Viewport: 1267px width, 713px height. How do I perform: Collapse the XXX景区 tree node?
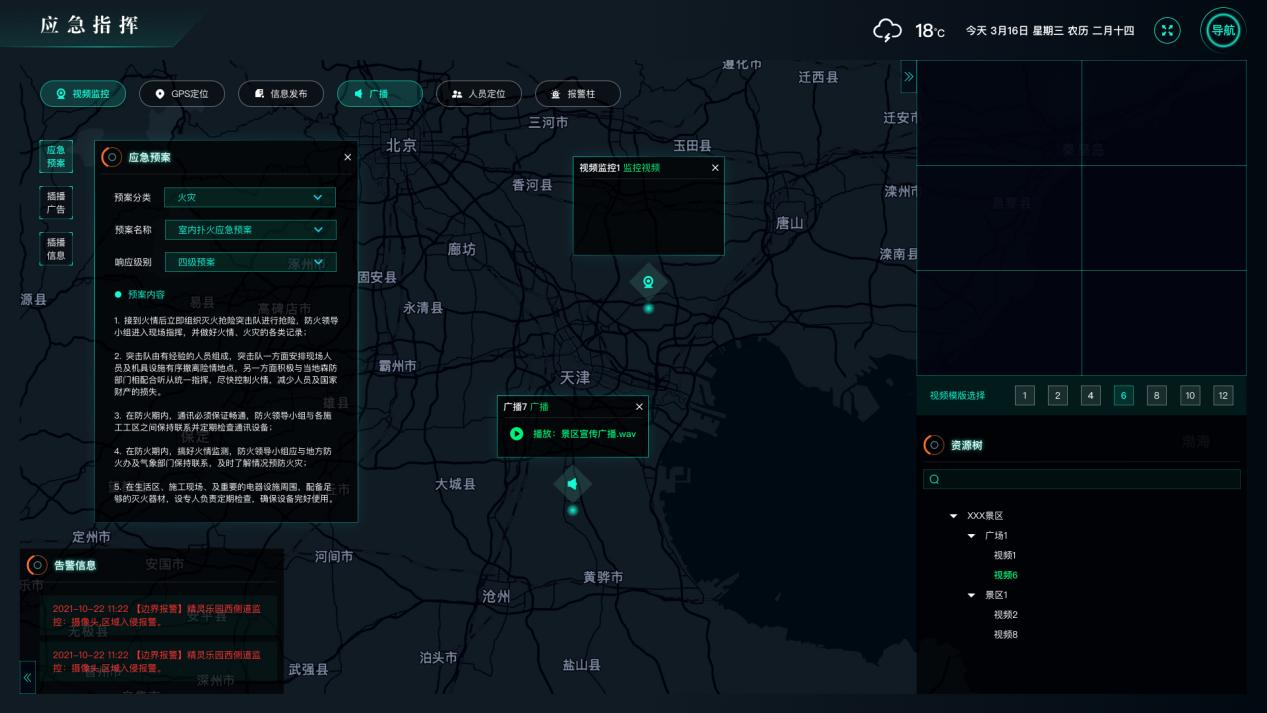click(953, 516)
